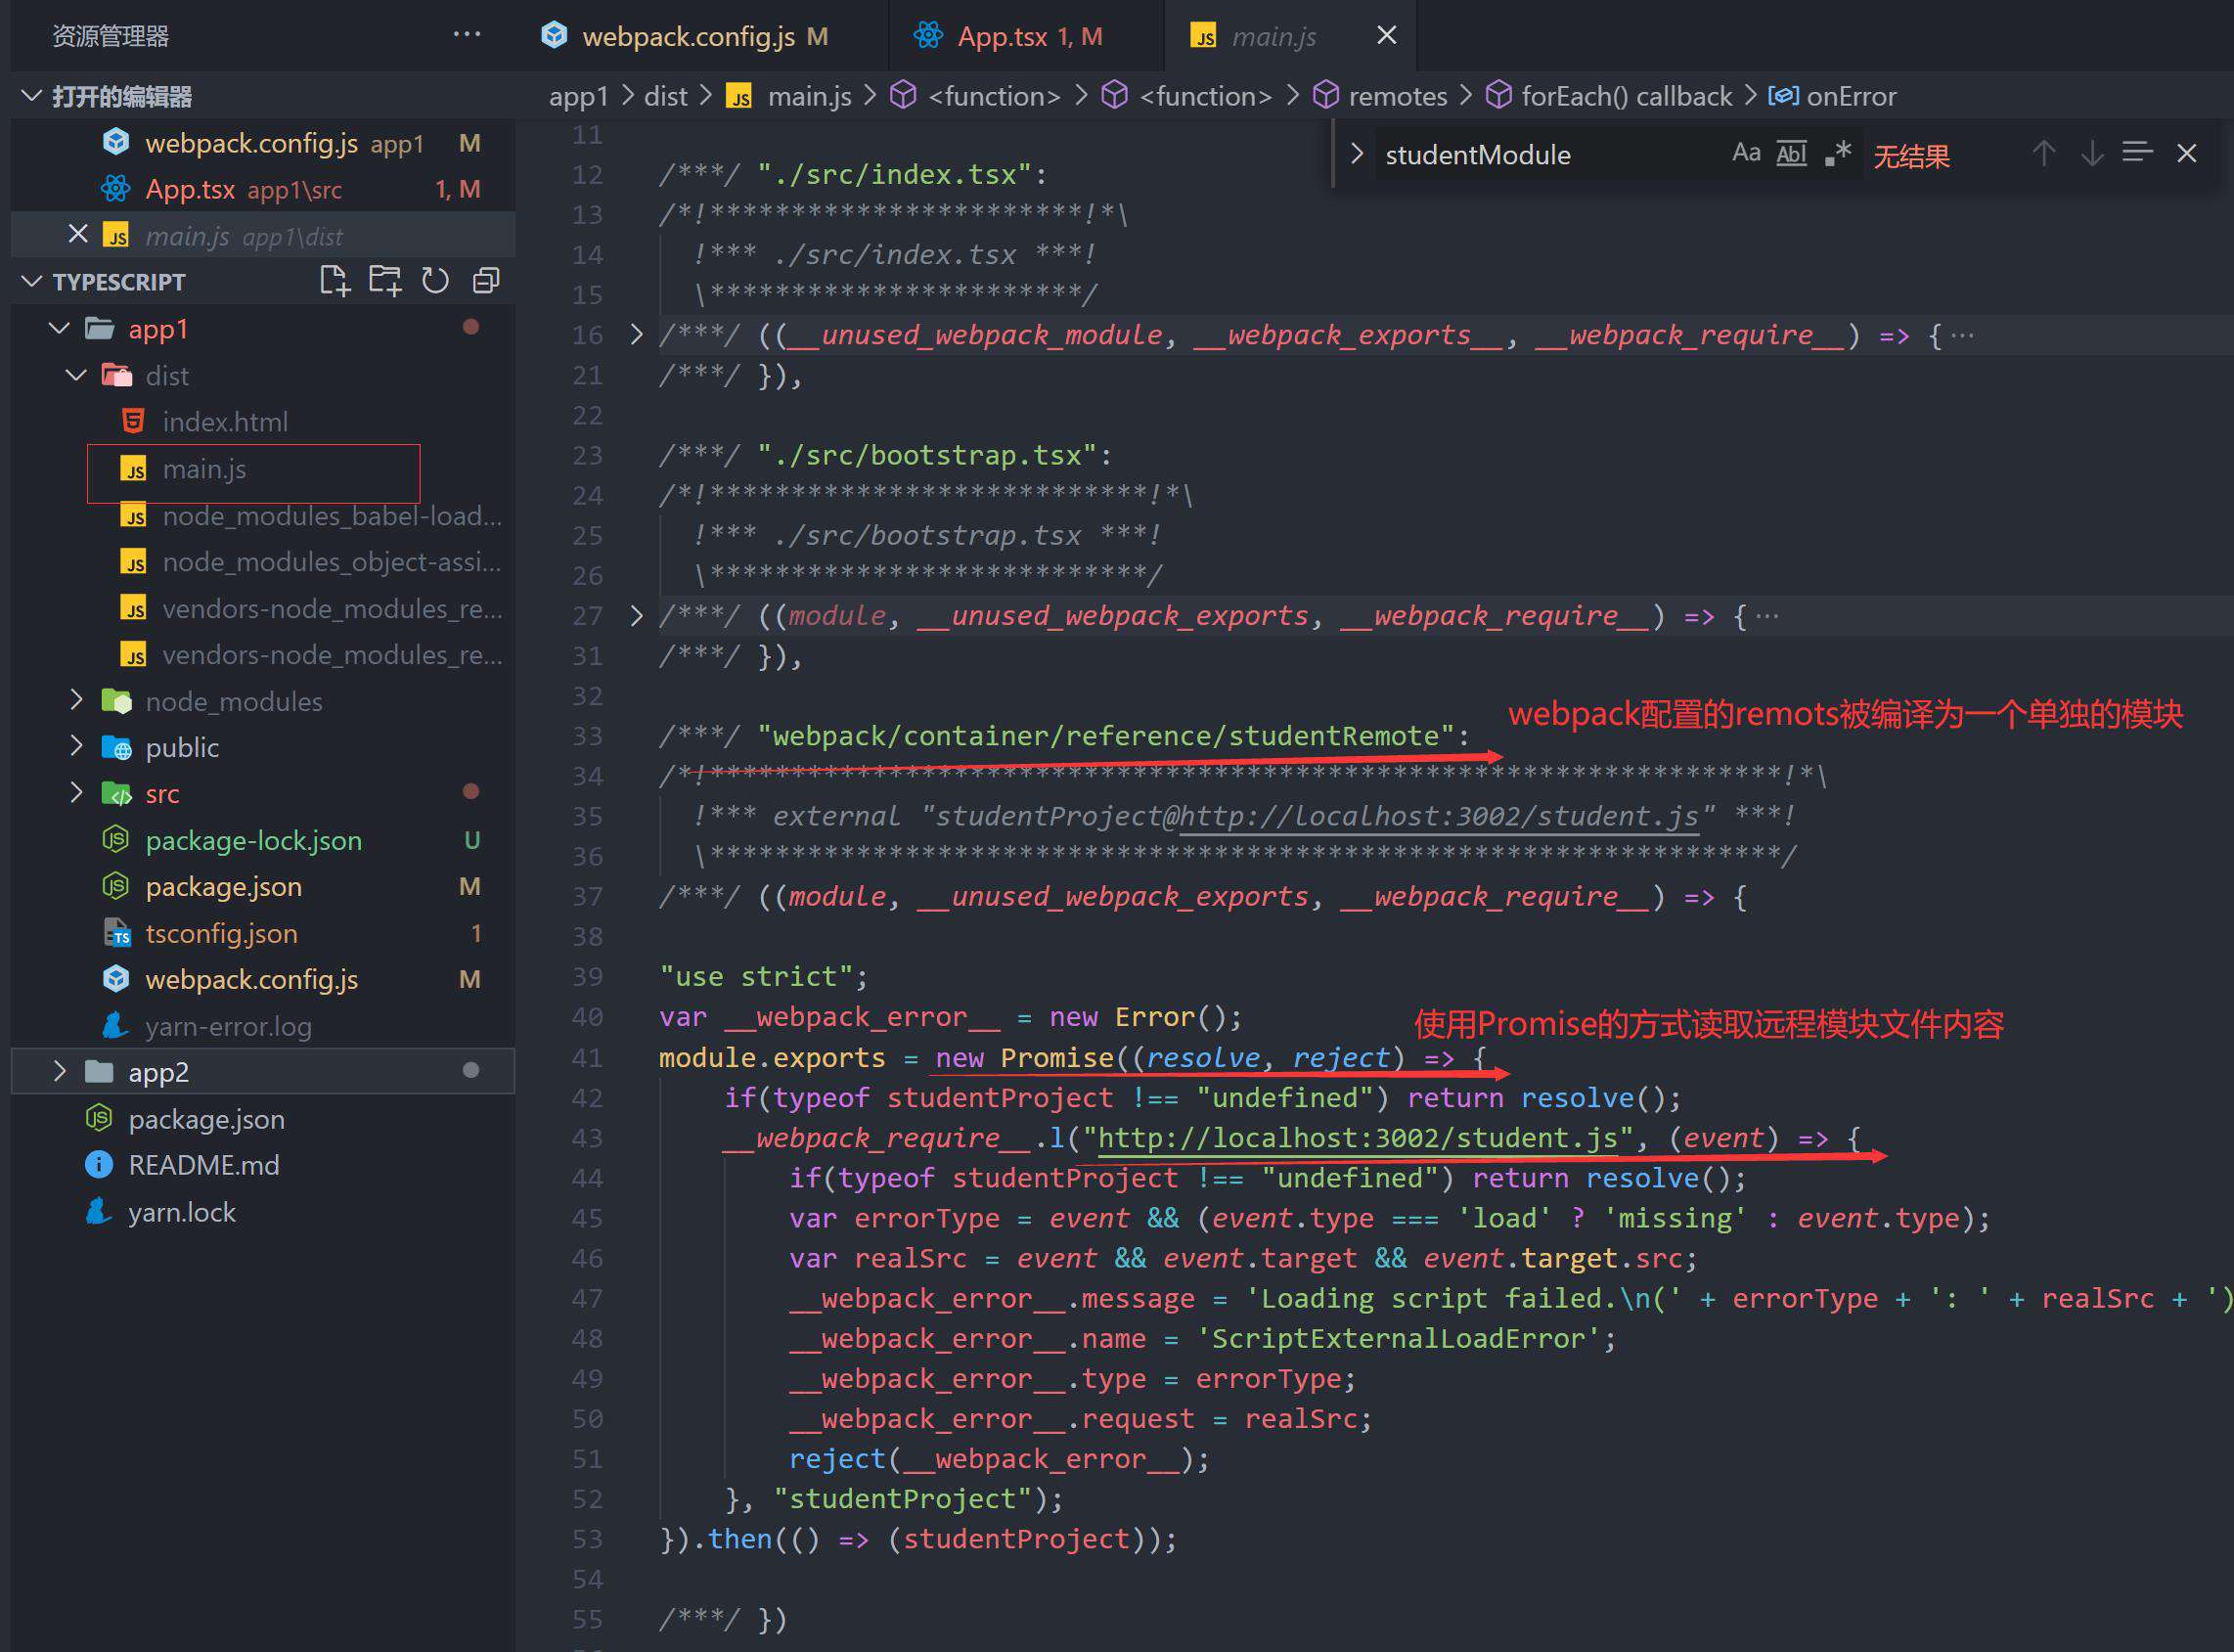Go to next match arrow
The height and width of the screenshot is (1652, 2234).
click(x=2091, y=153)
